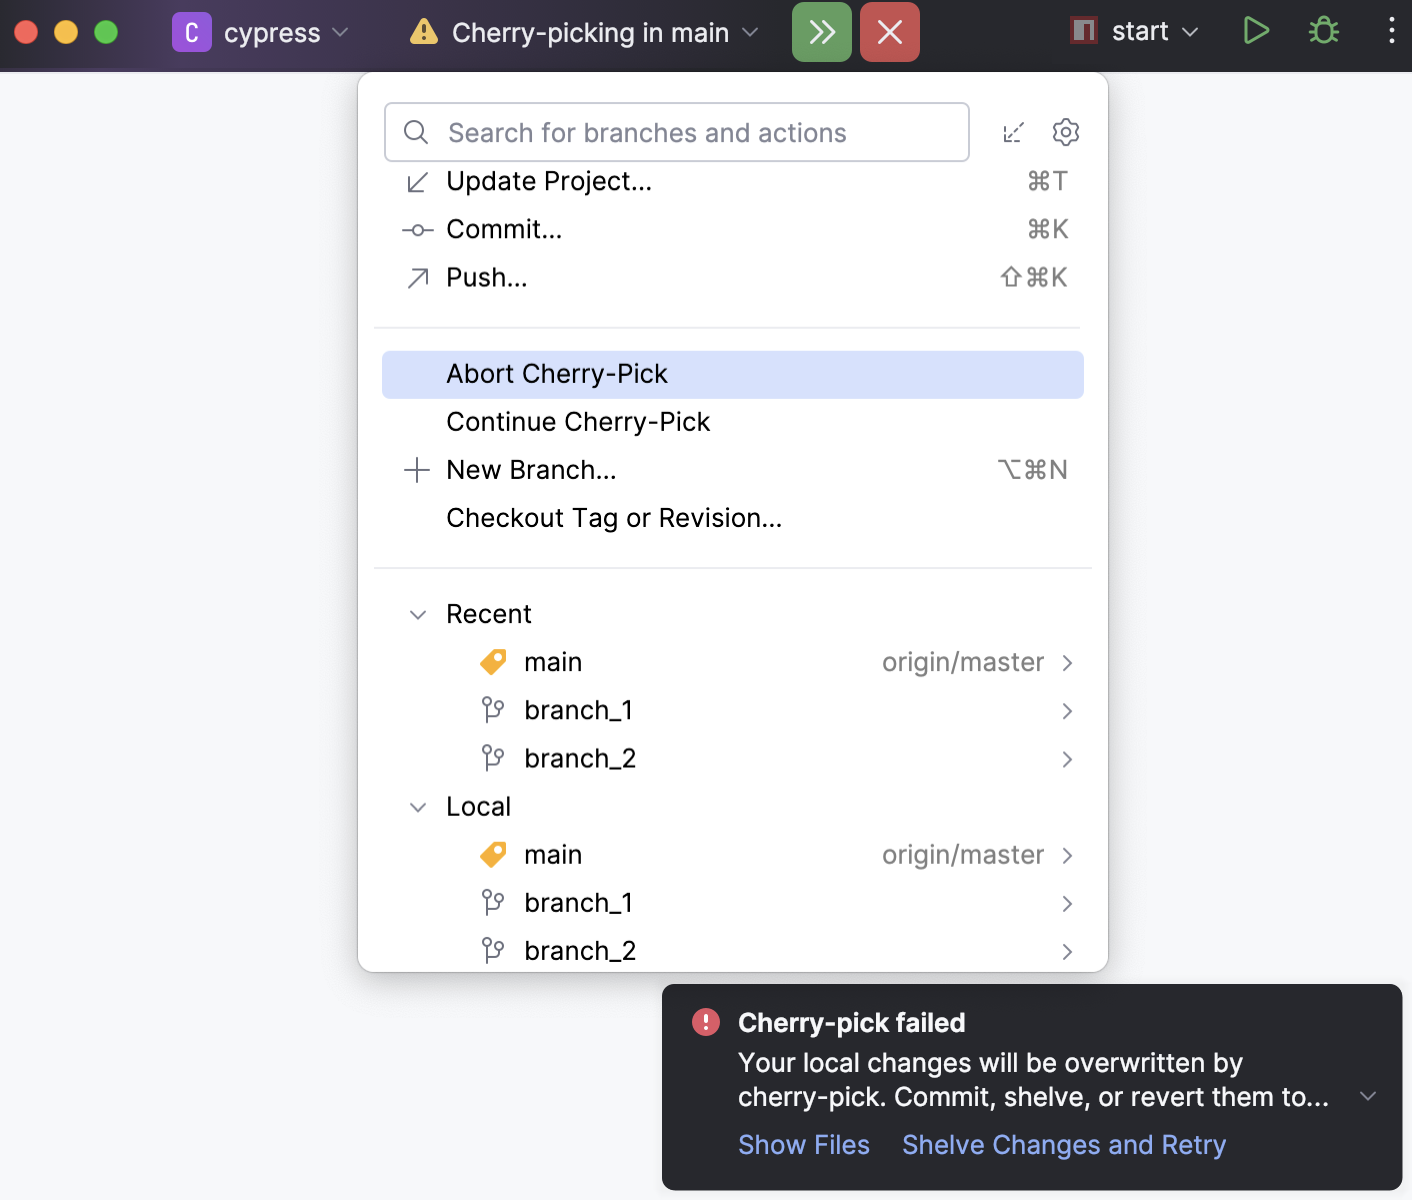Open the three-dot more actions menu

[x=1391, y=31]
